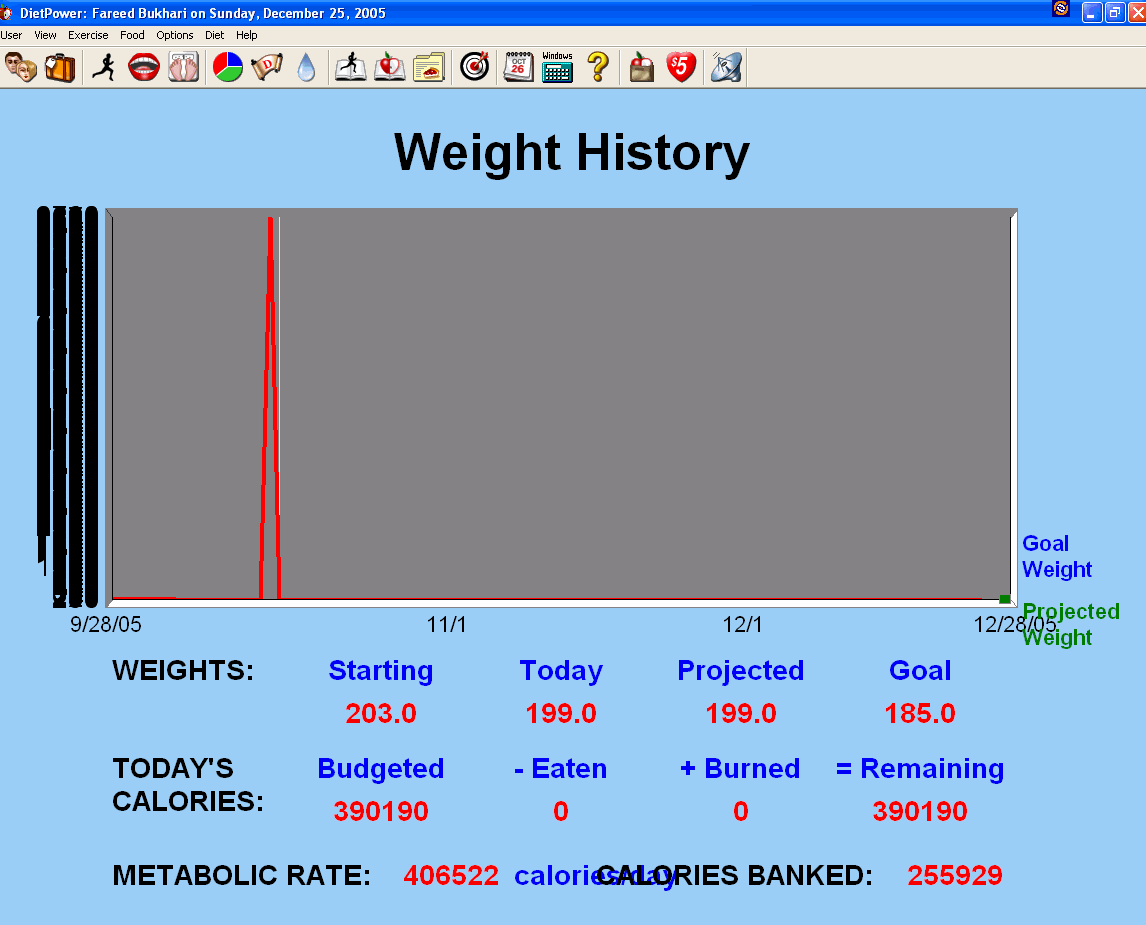Open the suitcase icon in toolbar
The image size is (1146, 925).
(60, 67)
